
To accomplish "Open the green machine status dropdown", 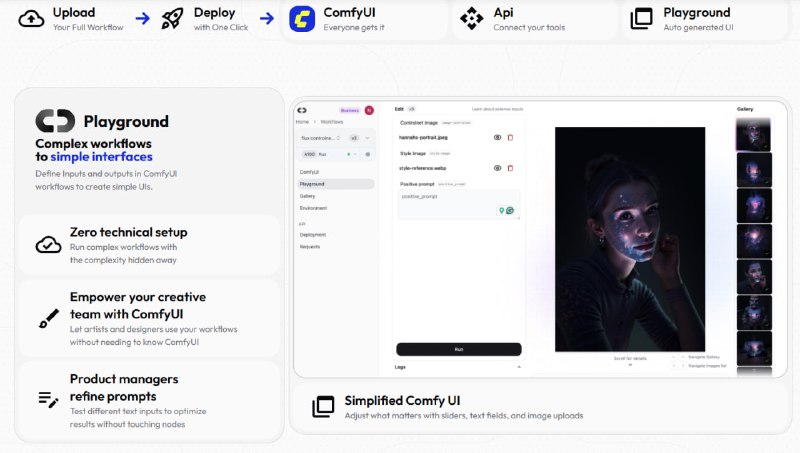I will [352, 154].
